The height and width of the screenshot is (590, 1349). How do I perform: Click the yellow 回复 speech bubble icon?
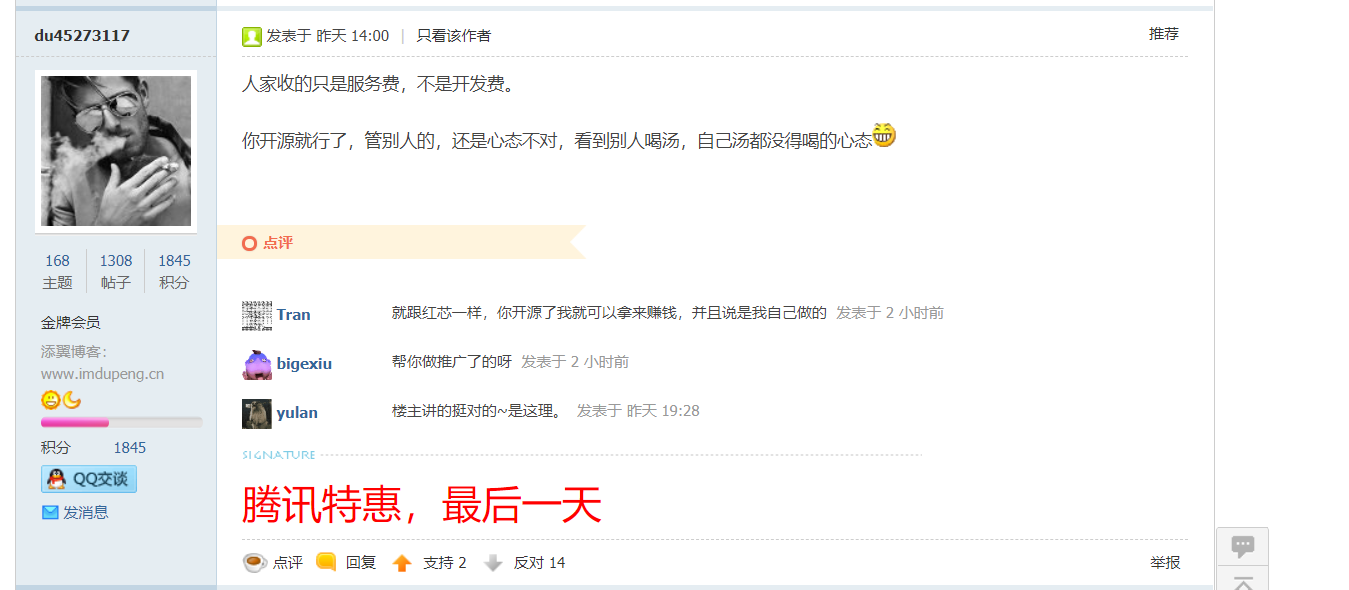tap(326, 562)
